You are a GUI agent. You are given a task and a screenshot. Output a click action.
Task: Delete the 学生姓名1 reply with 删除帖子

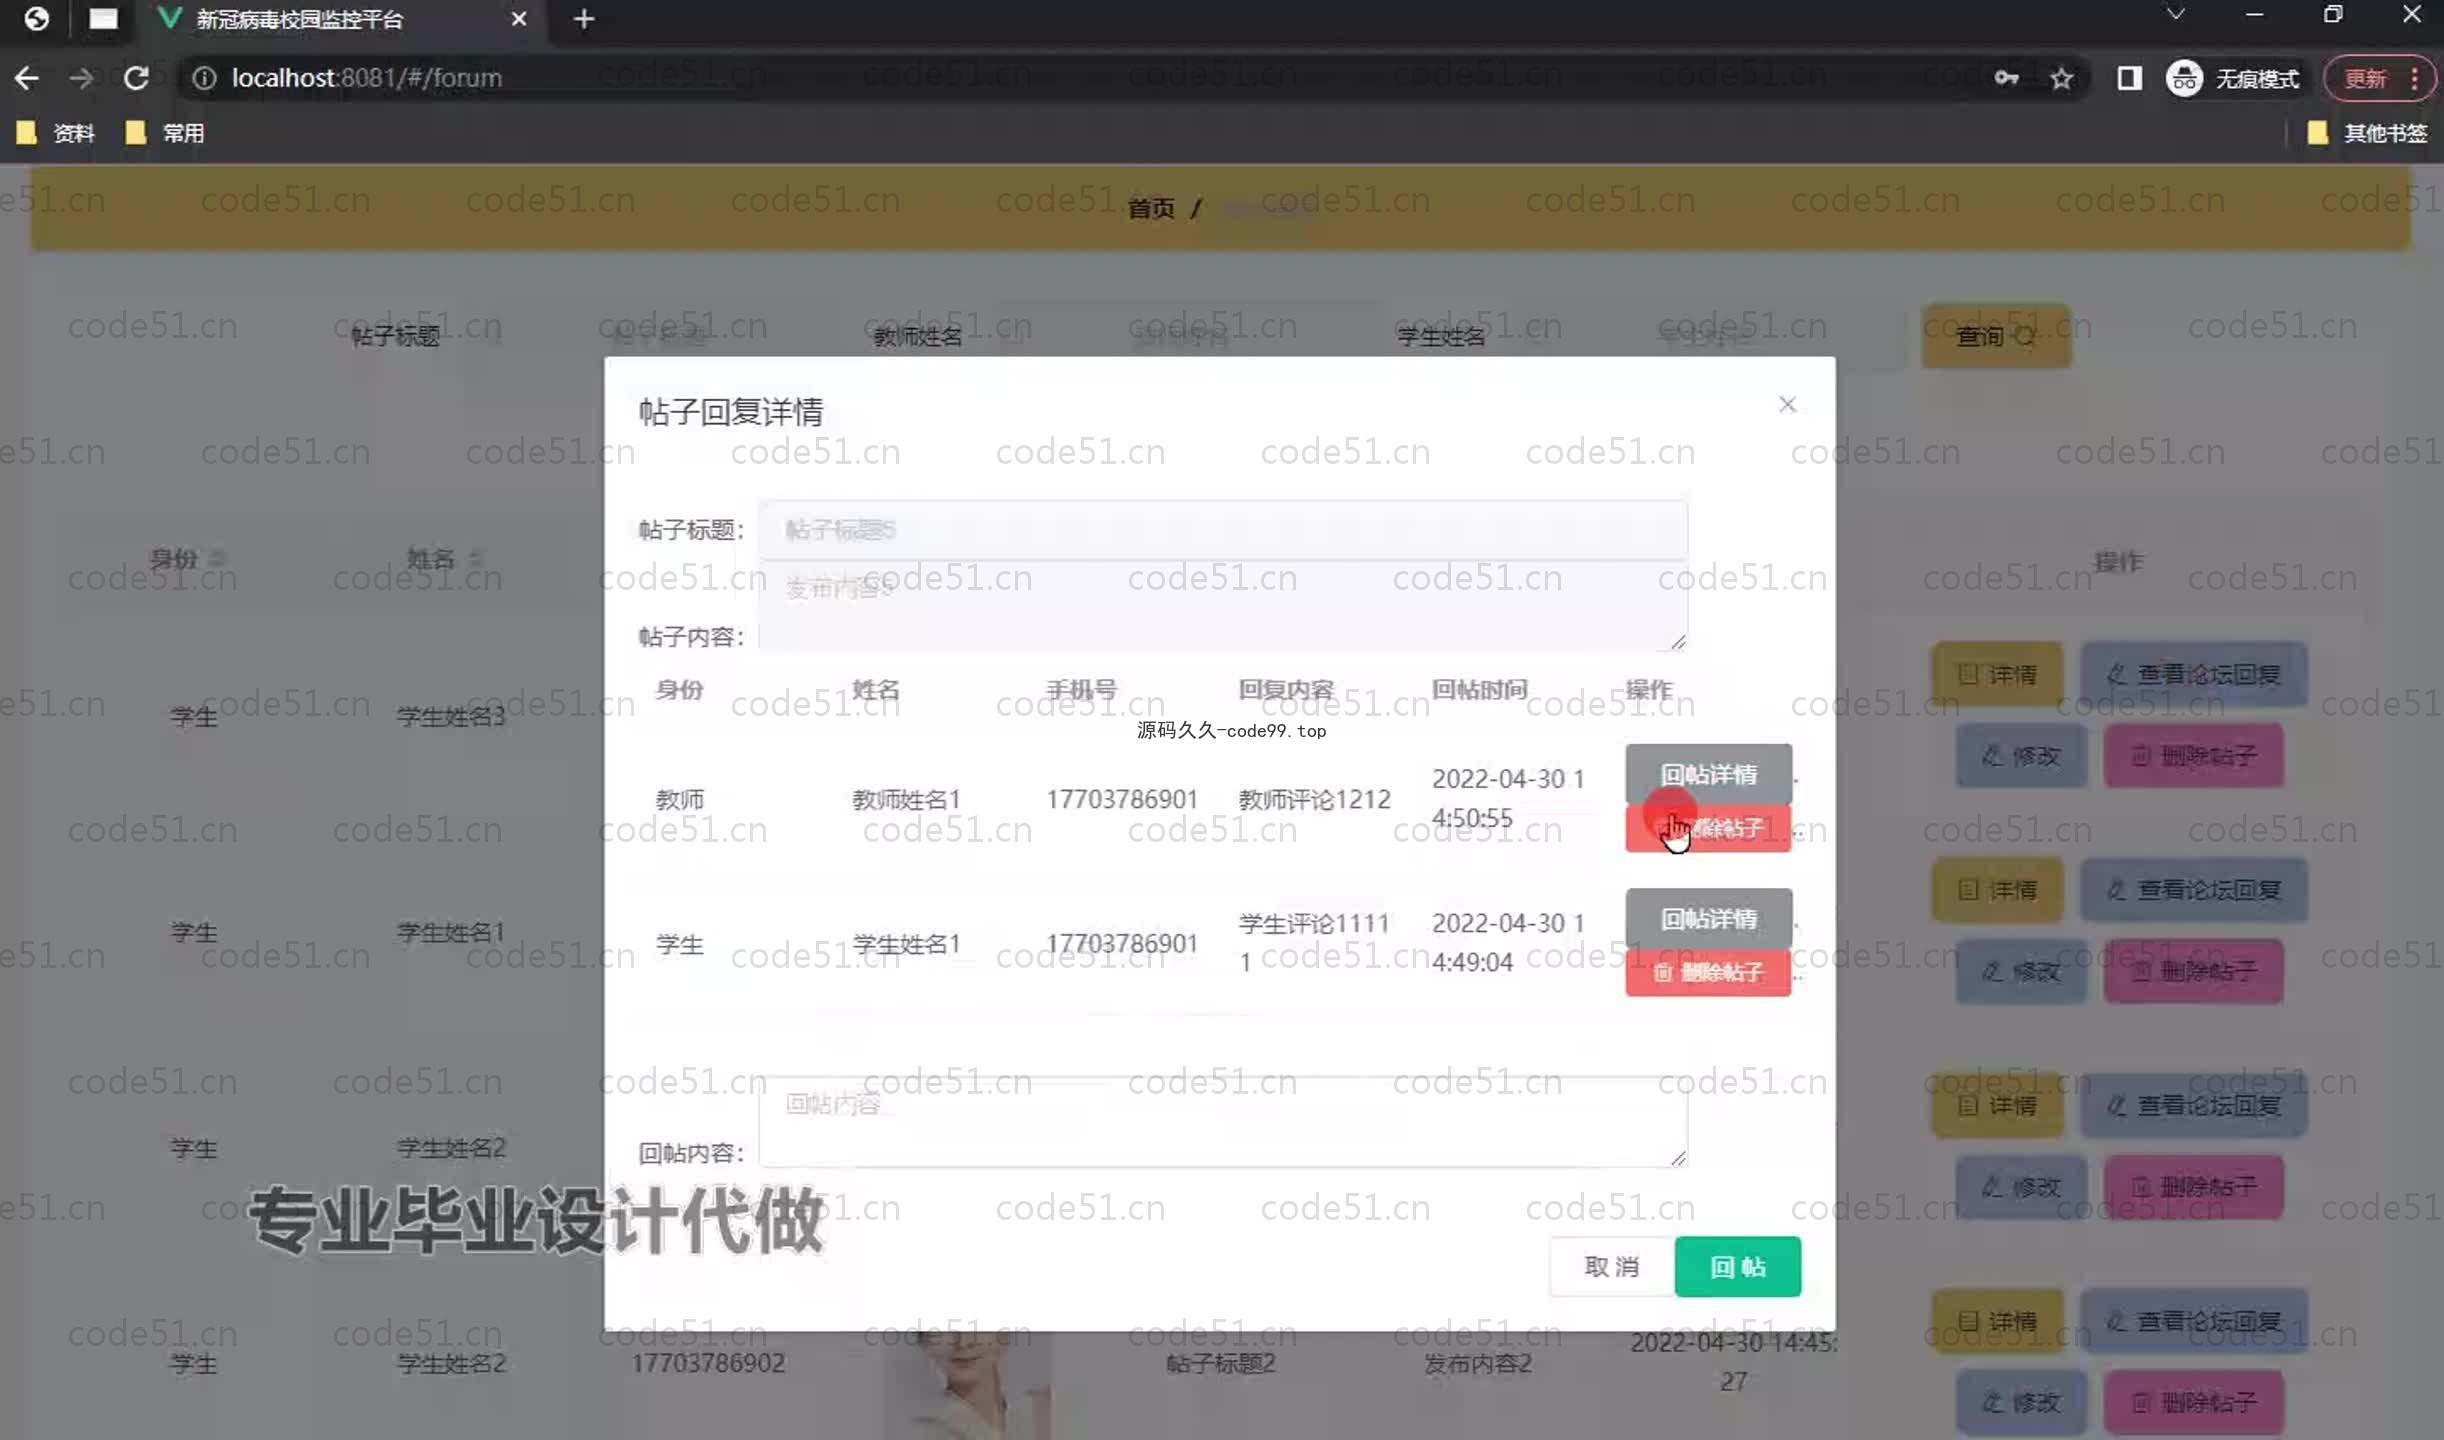point(1708,972)
